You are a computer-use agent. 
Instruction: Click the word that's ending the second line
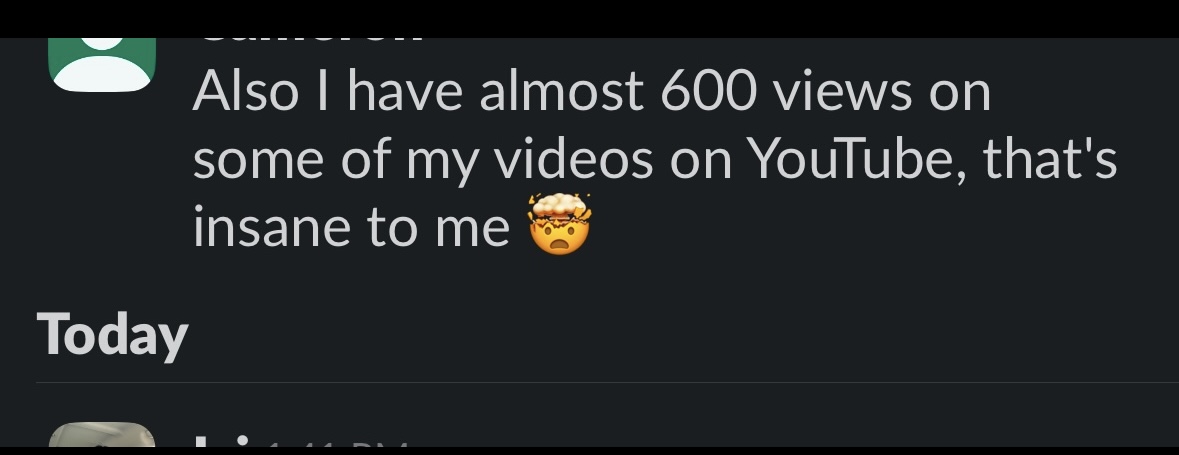(x=1050, y=160)
